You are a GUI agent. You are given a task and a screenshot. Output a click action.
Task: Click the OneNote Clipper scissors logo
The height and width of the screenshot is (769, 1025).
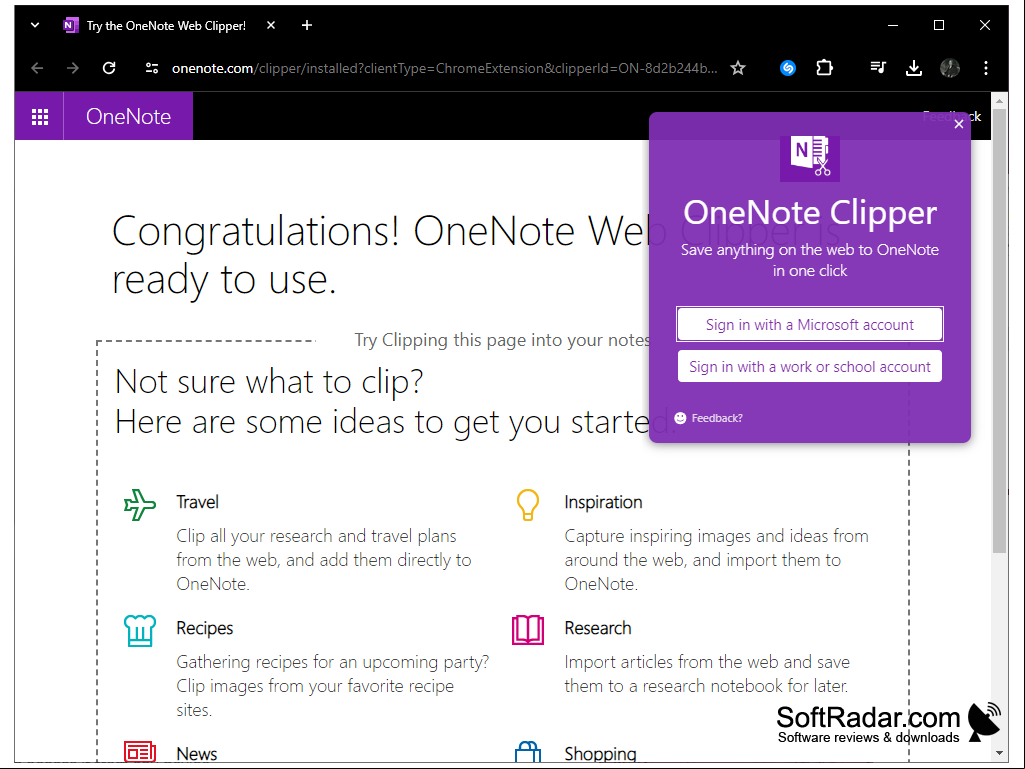[810, 158]
